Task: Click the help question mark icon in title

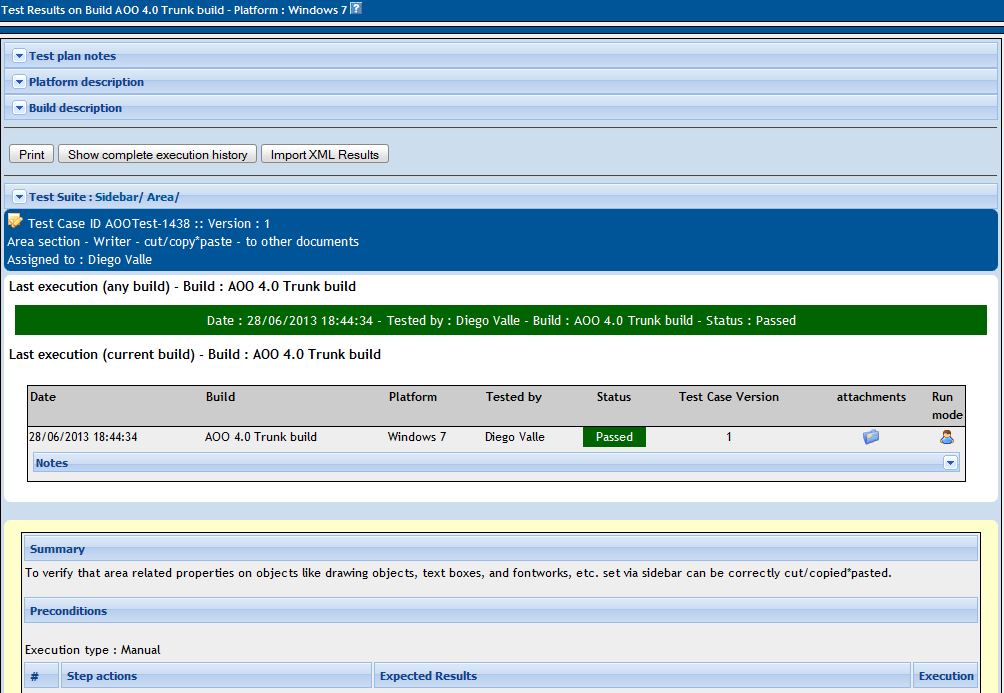Action: (x=356, y=8)
